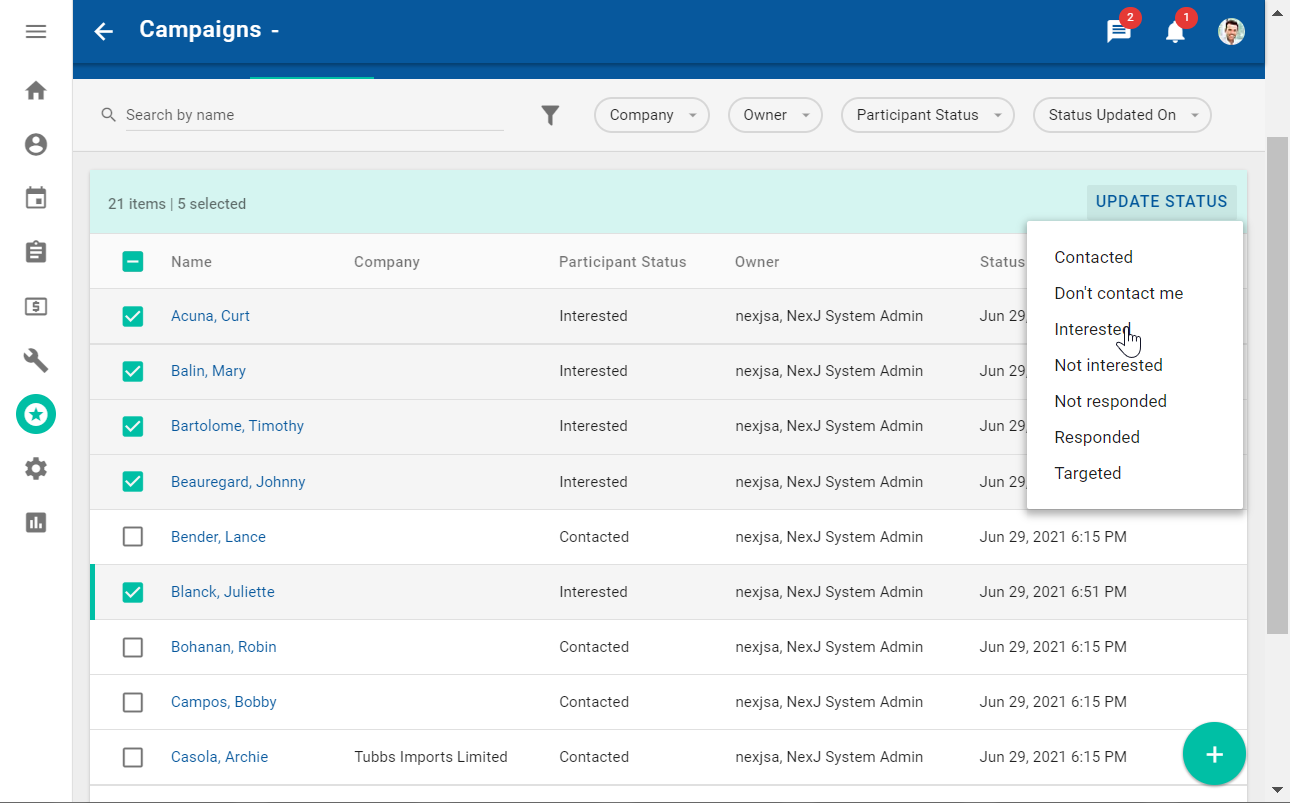Toggle the select-all header checkbox
This screenshot has height=803, width=1290.
133,262
